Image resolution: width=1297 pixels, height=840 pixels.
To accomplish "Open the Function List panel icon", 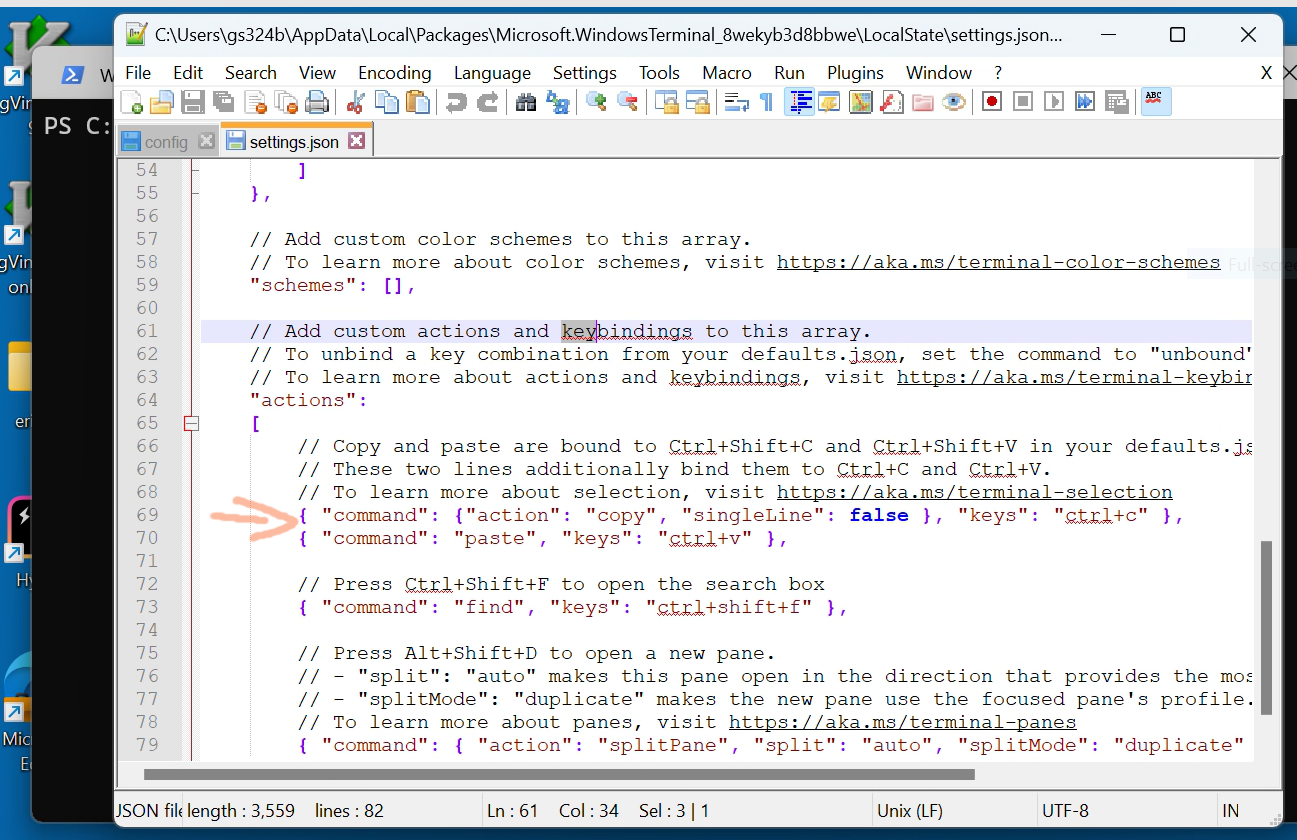I will [x=891, y=102].
